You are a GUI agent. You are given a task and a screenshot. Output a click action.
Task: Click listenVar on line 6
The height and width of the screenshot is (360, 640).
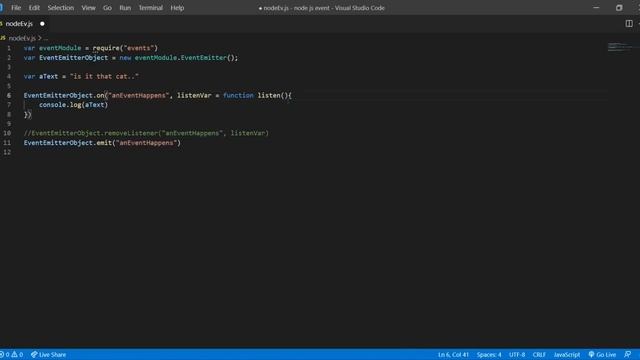[194, 96]
